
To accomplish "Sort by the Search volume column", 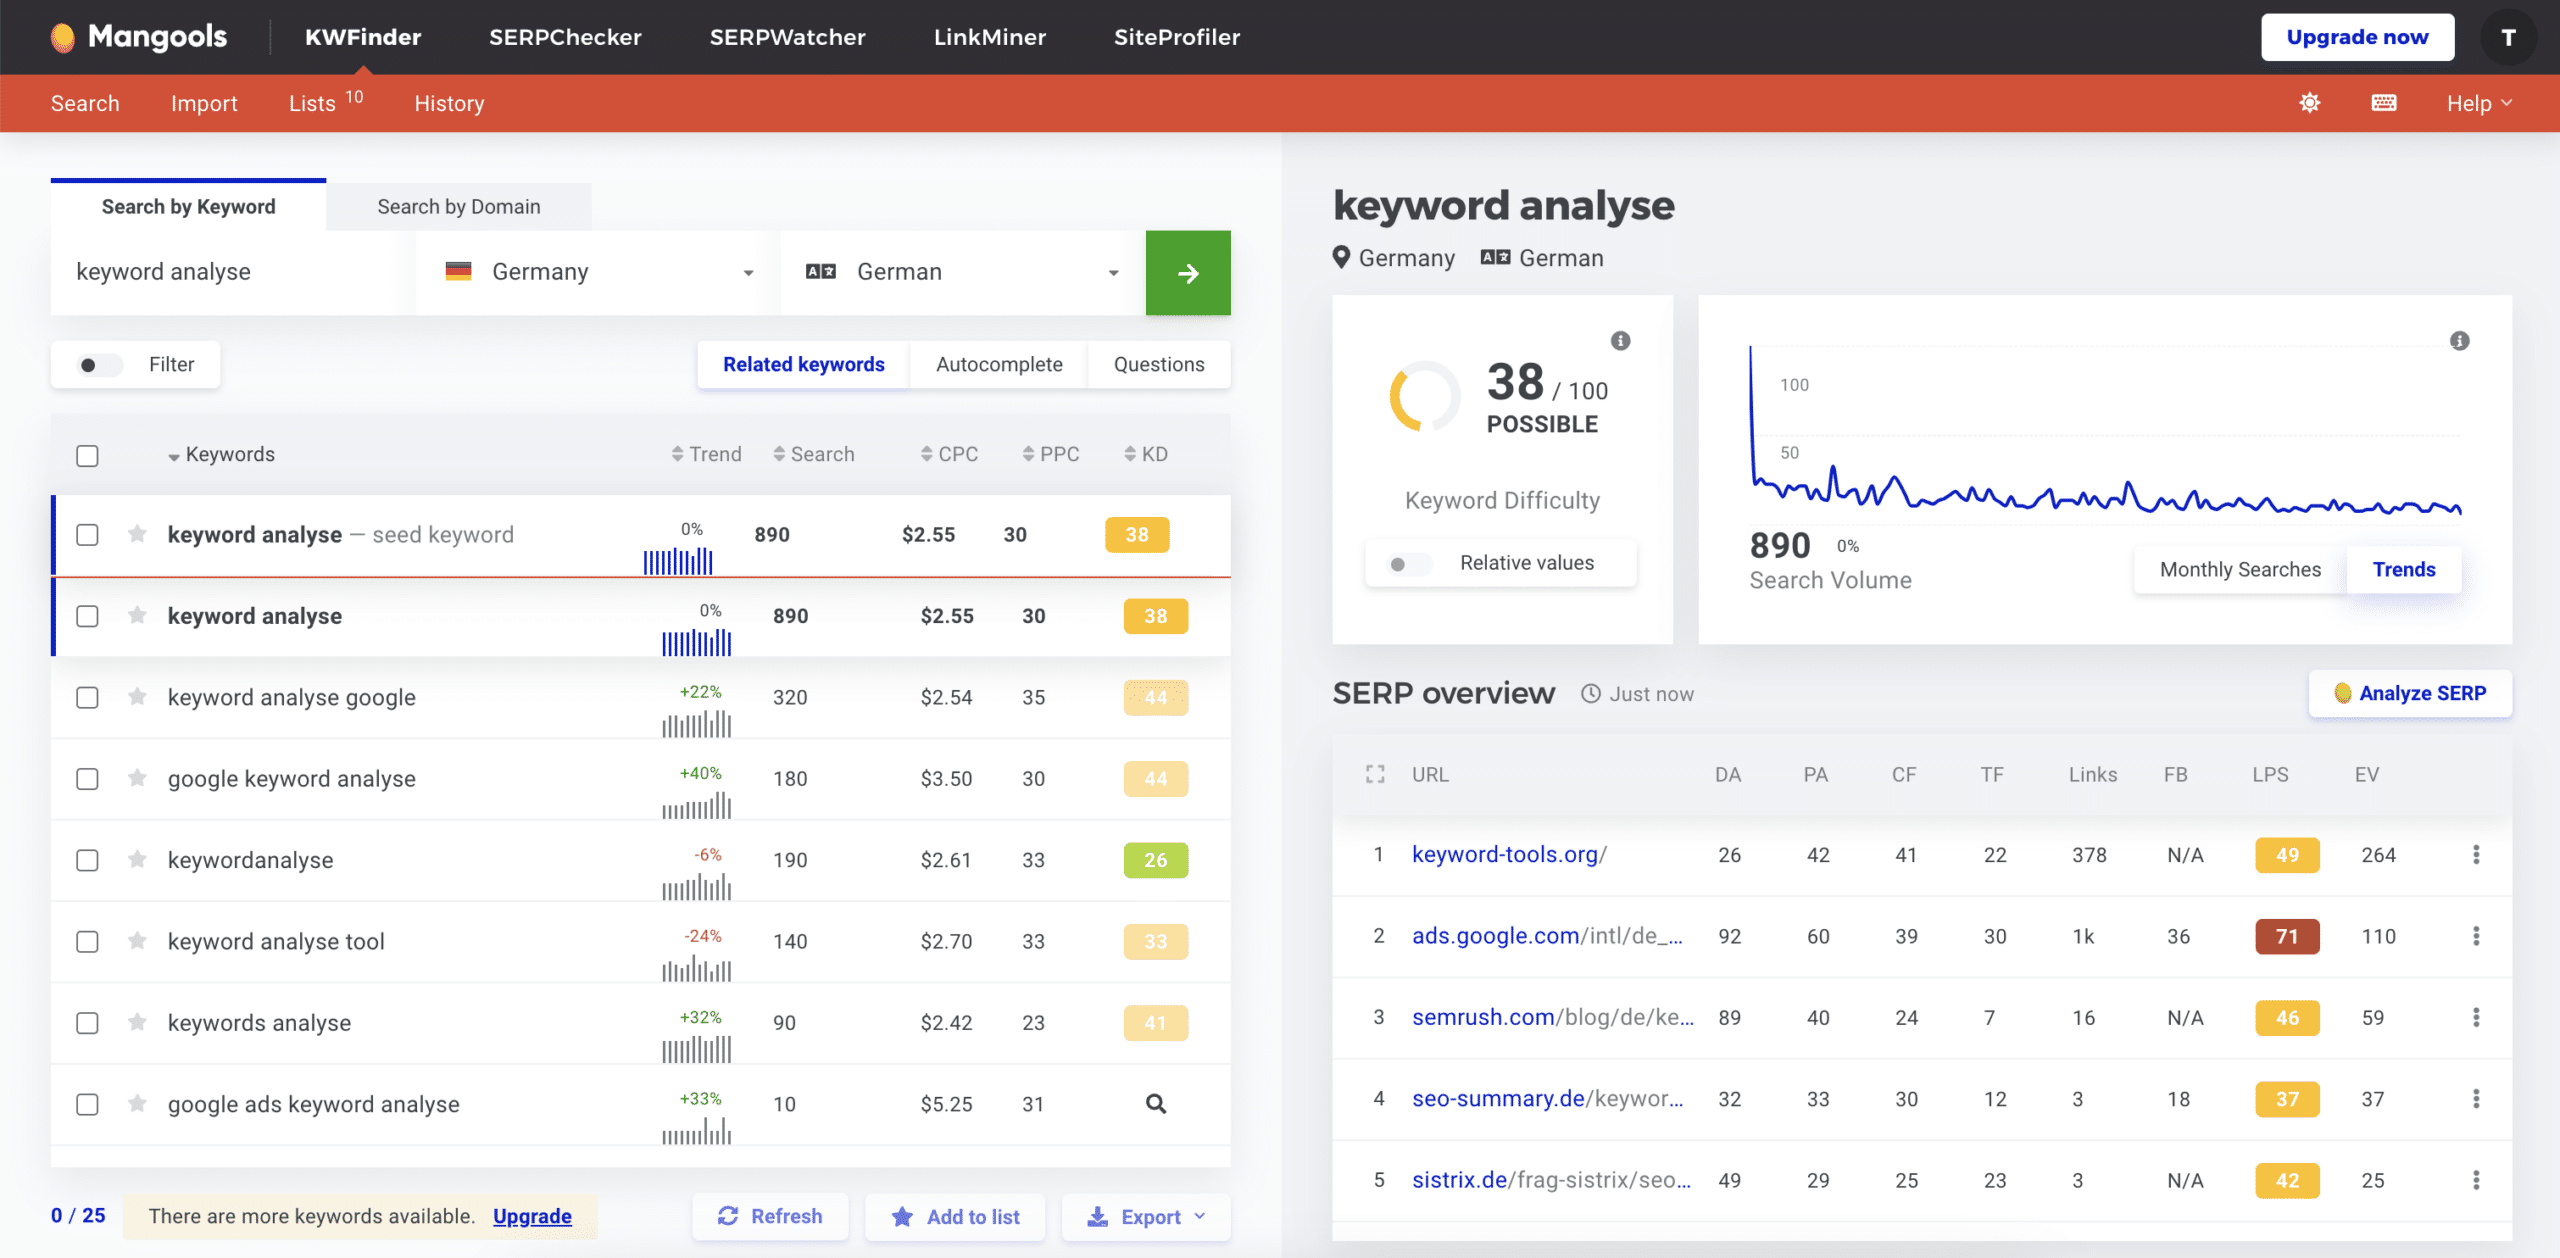I will click(814, 454).
